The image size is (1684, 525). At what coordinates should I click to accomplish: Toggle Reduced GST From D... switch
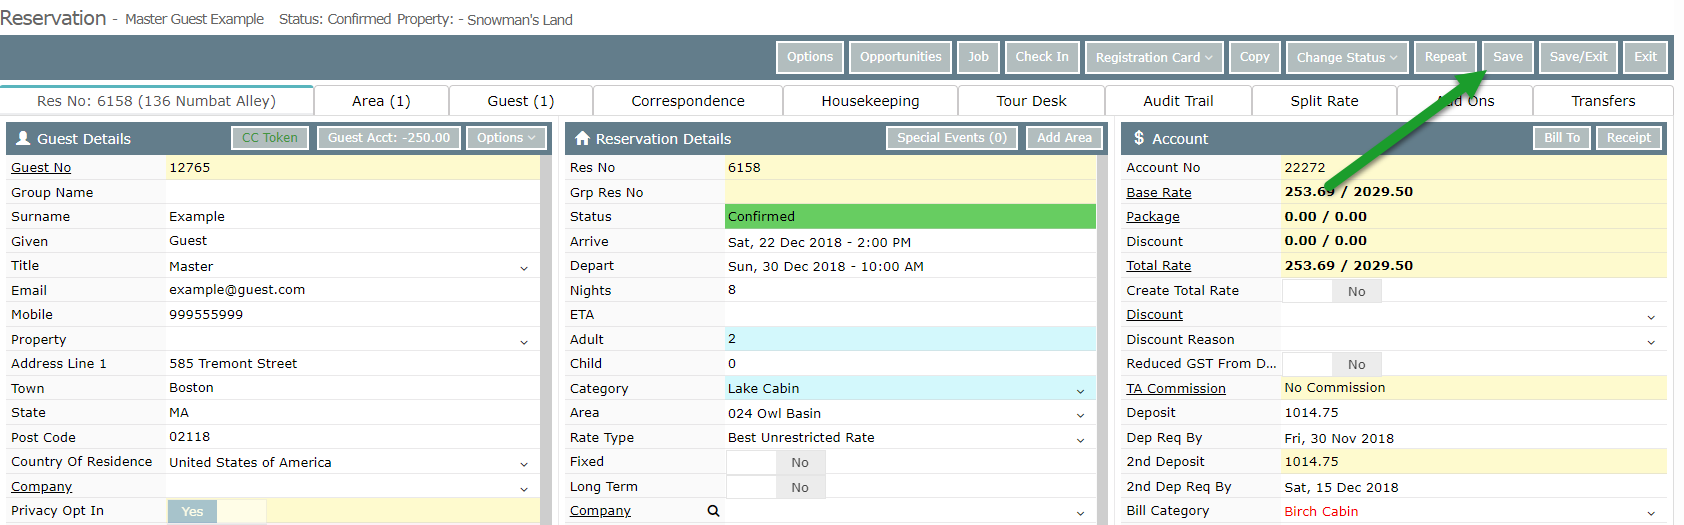(1332, 364)
